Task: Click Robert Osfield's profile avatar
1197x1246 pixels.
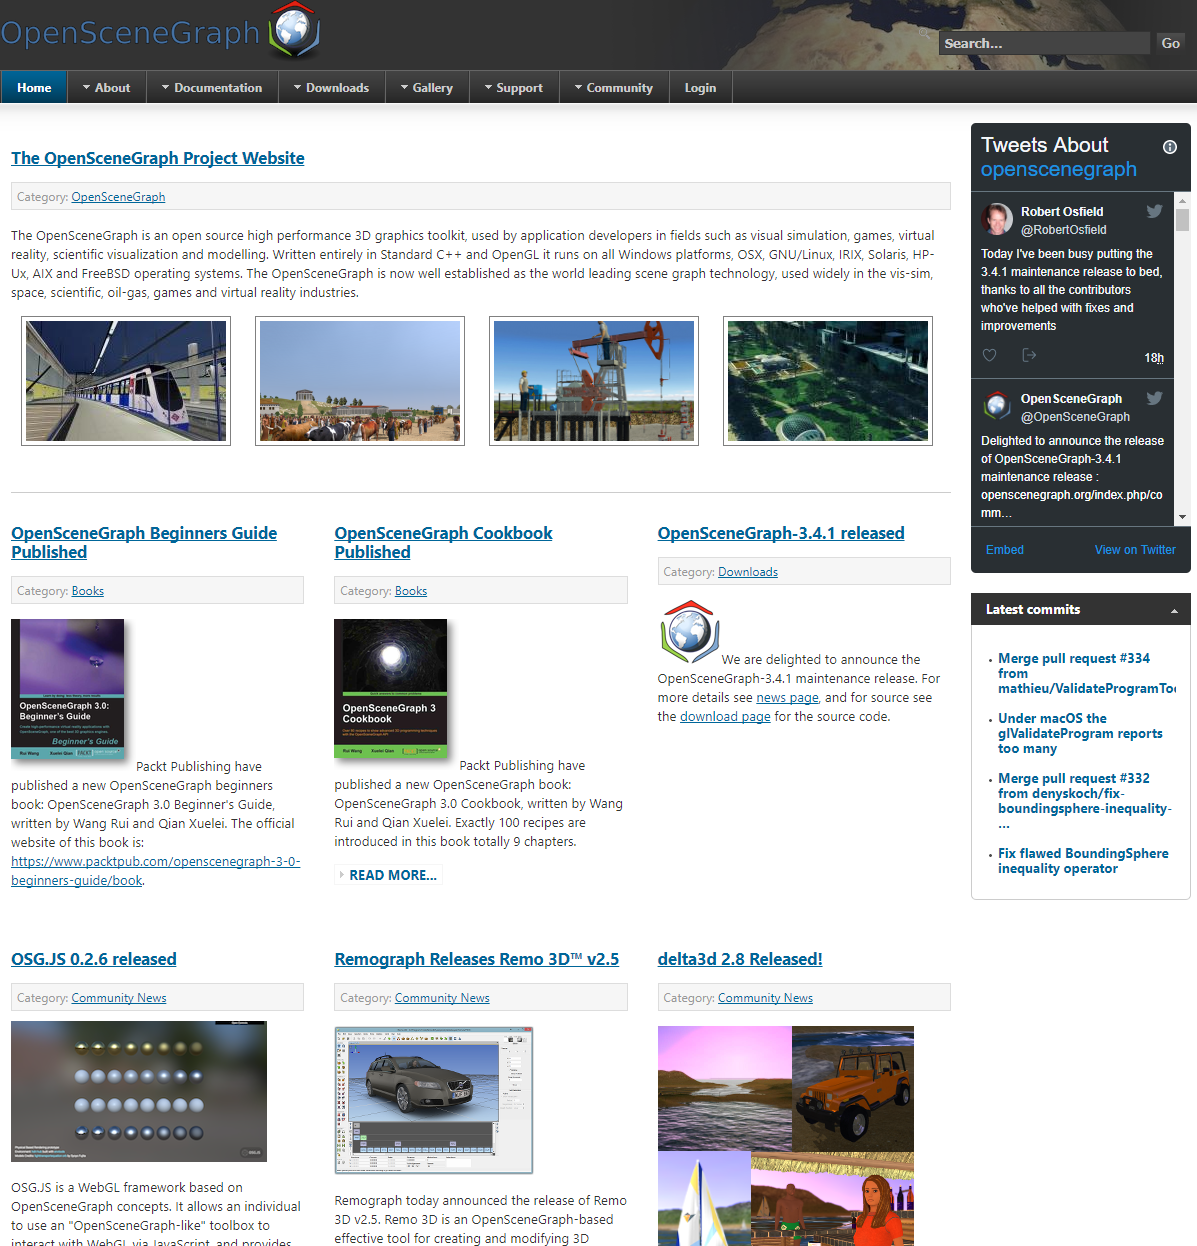Action: click(997, 219)
